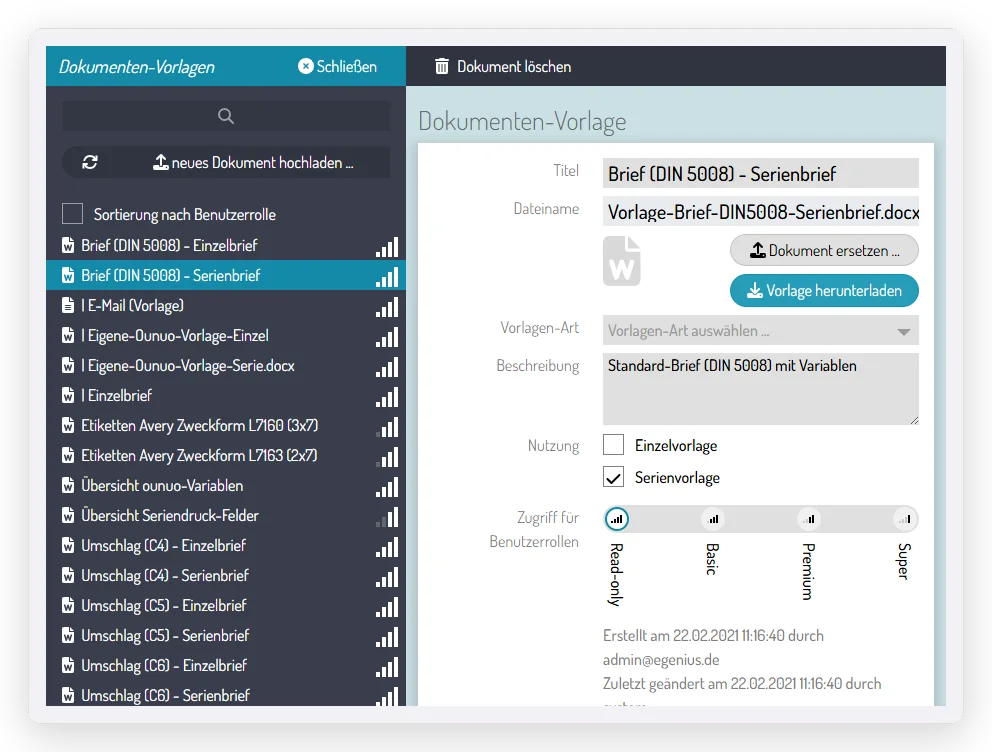
Task: Click into the Titel input field
Action: point(760,173)
